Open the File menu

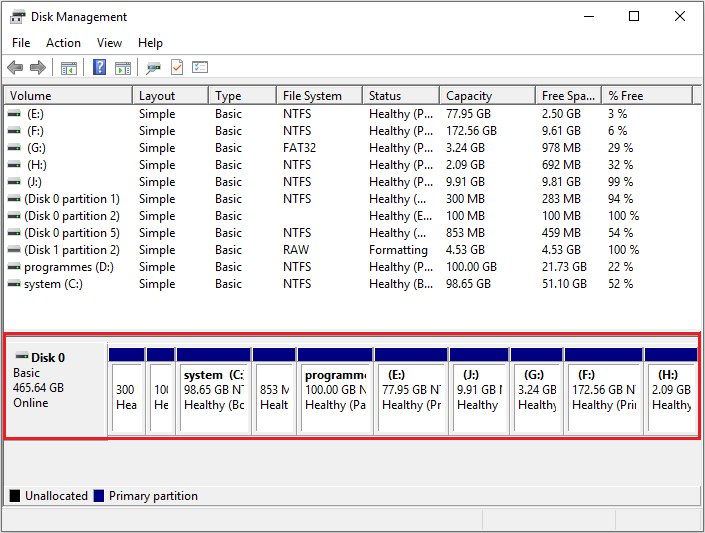pos(21,43)
